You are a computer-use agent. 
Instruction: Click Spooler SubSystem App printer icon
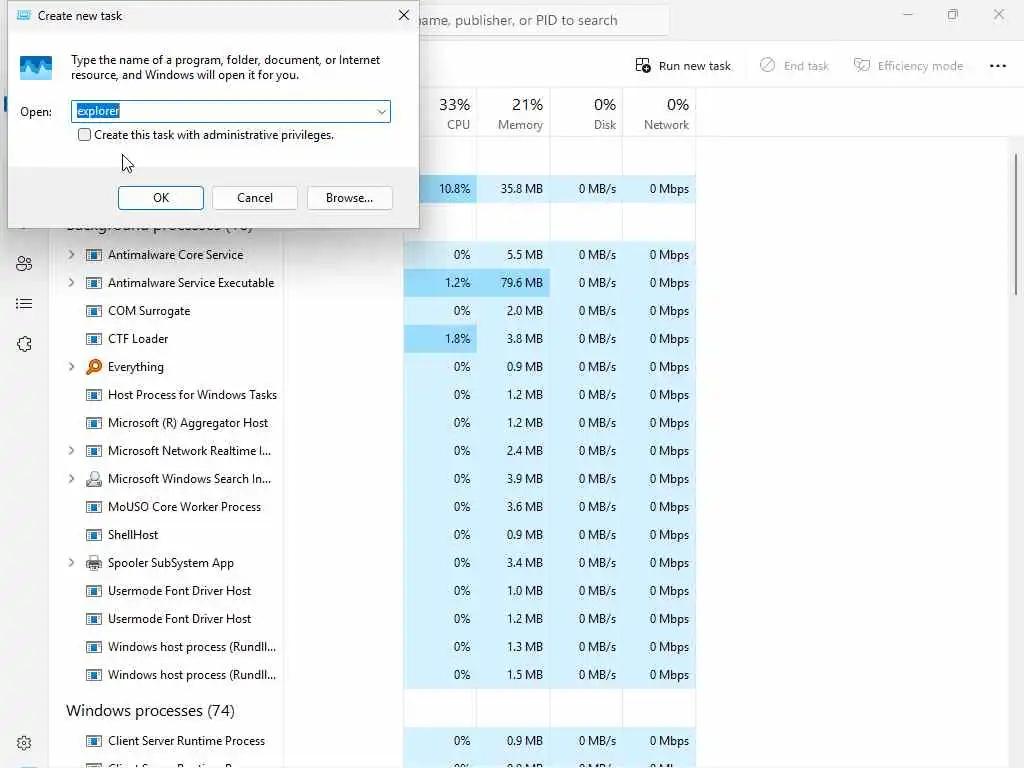pos(94,563)
